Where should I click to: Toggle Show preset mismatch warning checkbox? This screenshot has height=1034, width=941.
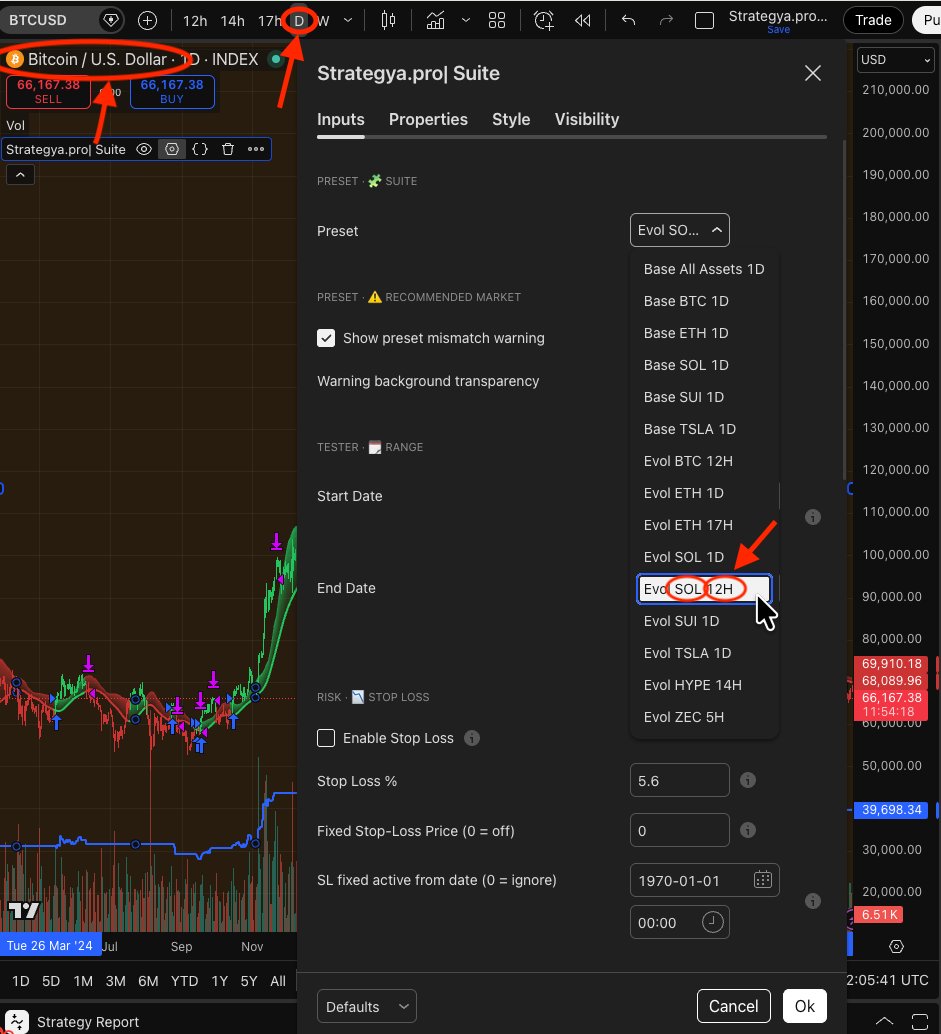(326, 338)
